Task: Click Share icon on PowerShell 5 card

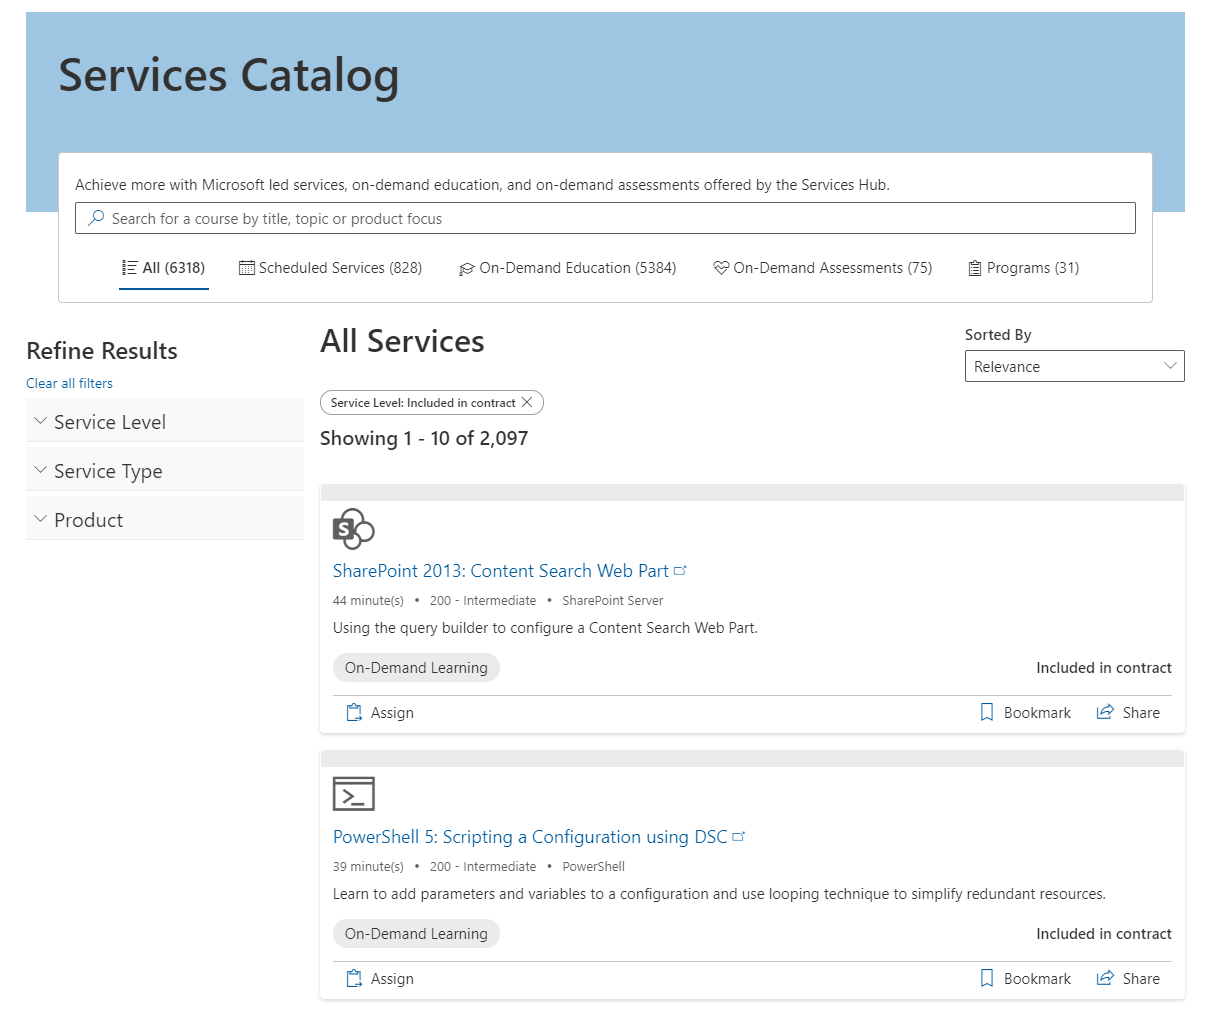Action: [1105, 978]
